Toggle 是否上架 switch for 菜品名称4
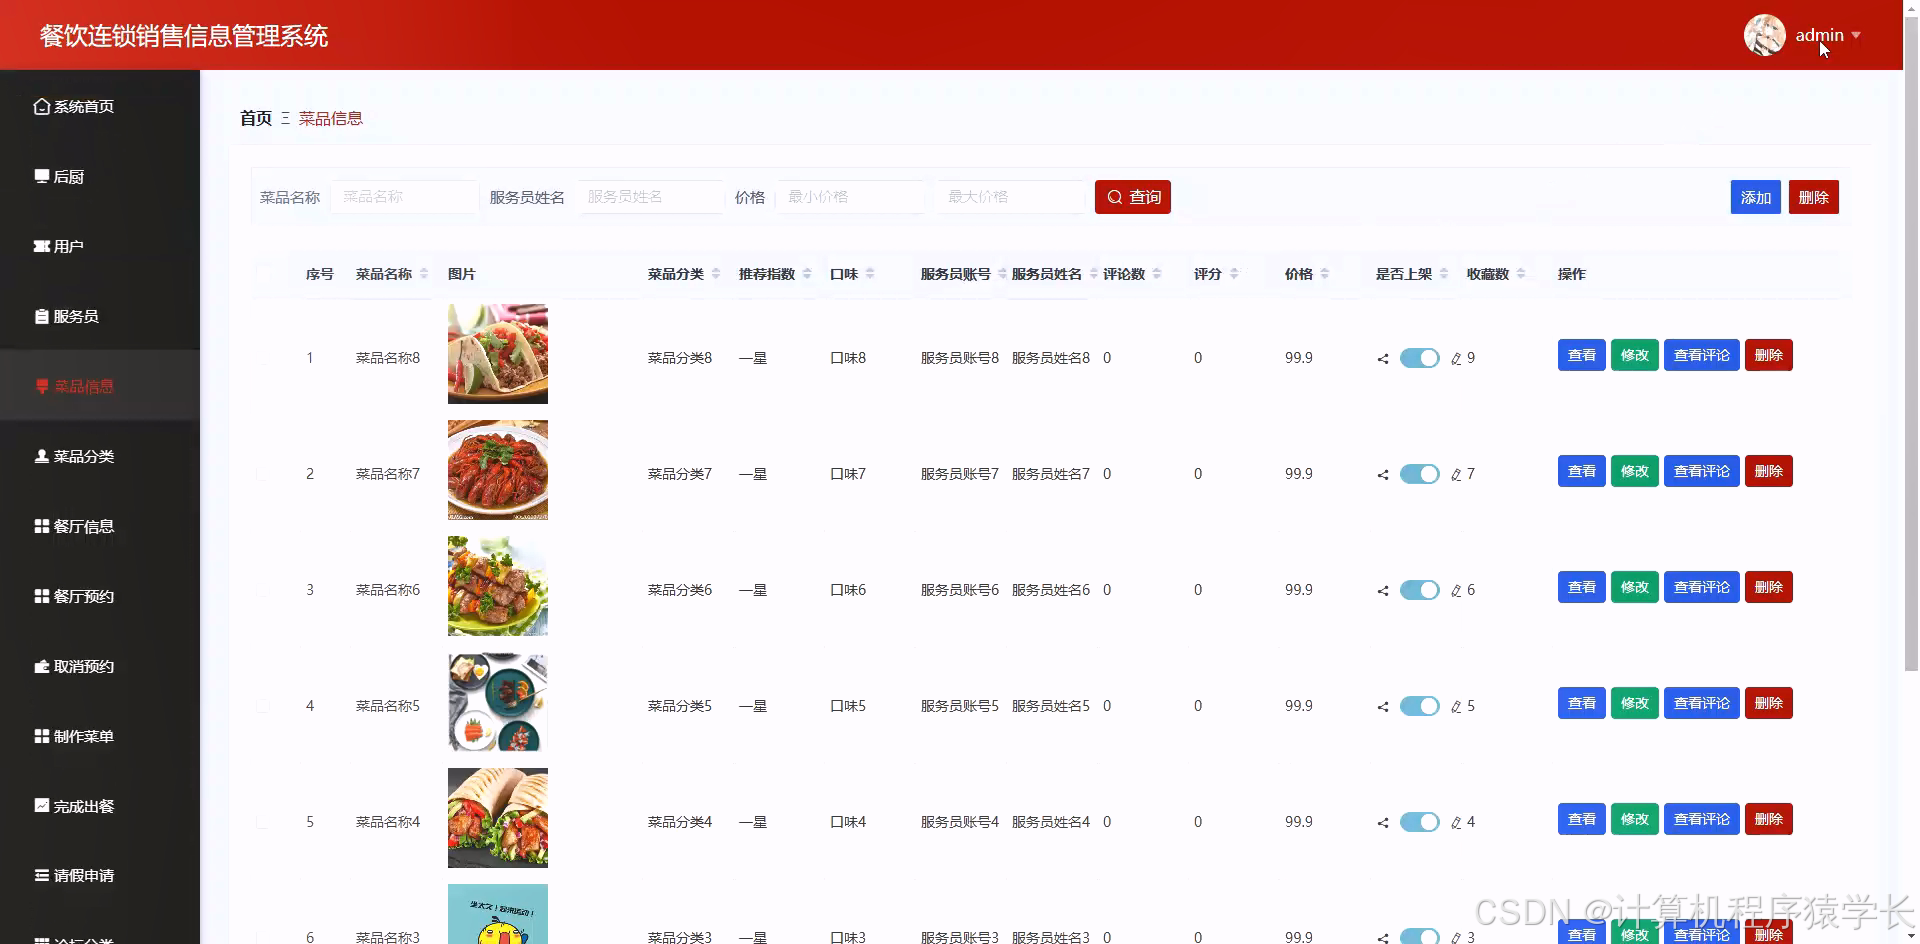The width and height of the screenshot is (1920, 944). pos(1419,822)
